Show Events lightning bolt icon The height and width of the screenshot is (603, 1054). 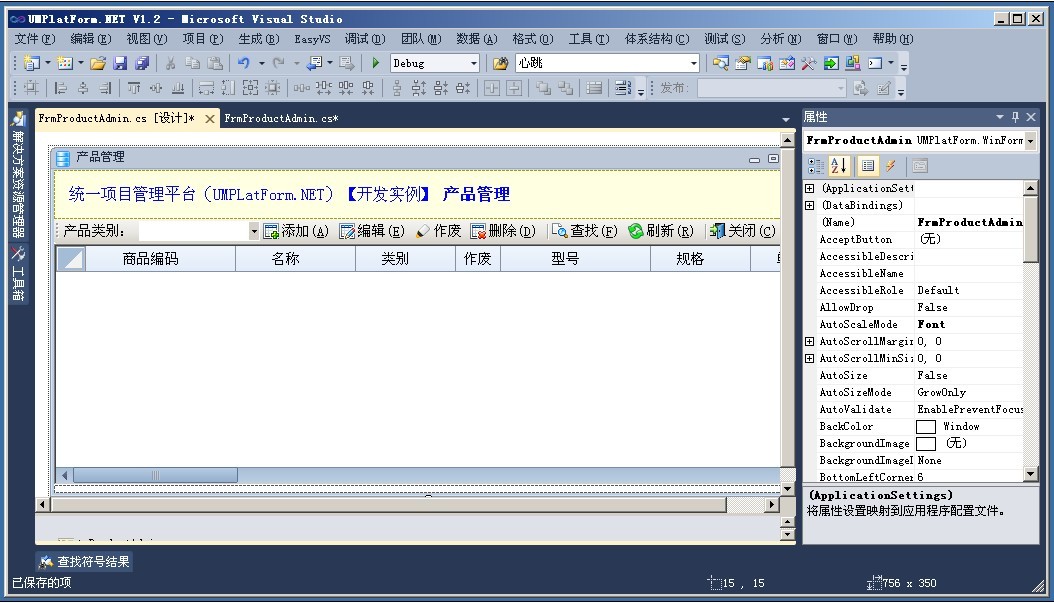[x=891, y=166]
